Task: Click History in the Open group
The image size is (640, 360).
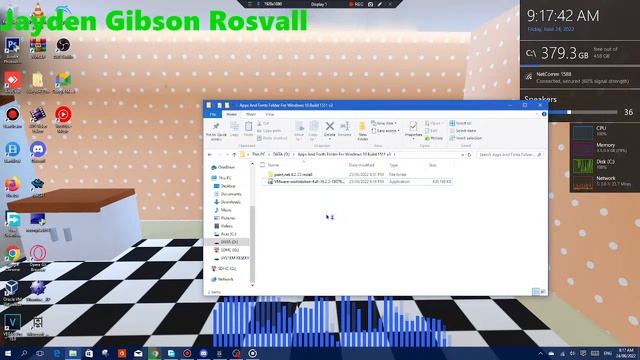Action: point(434,138)
